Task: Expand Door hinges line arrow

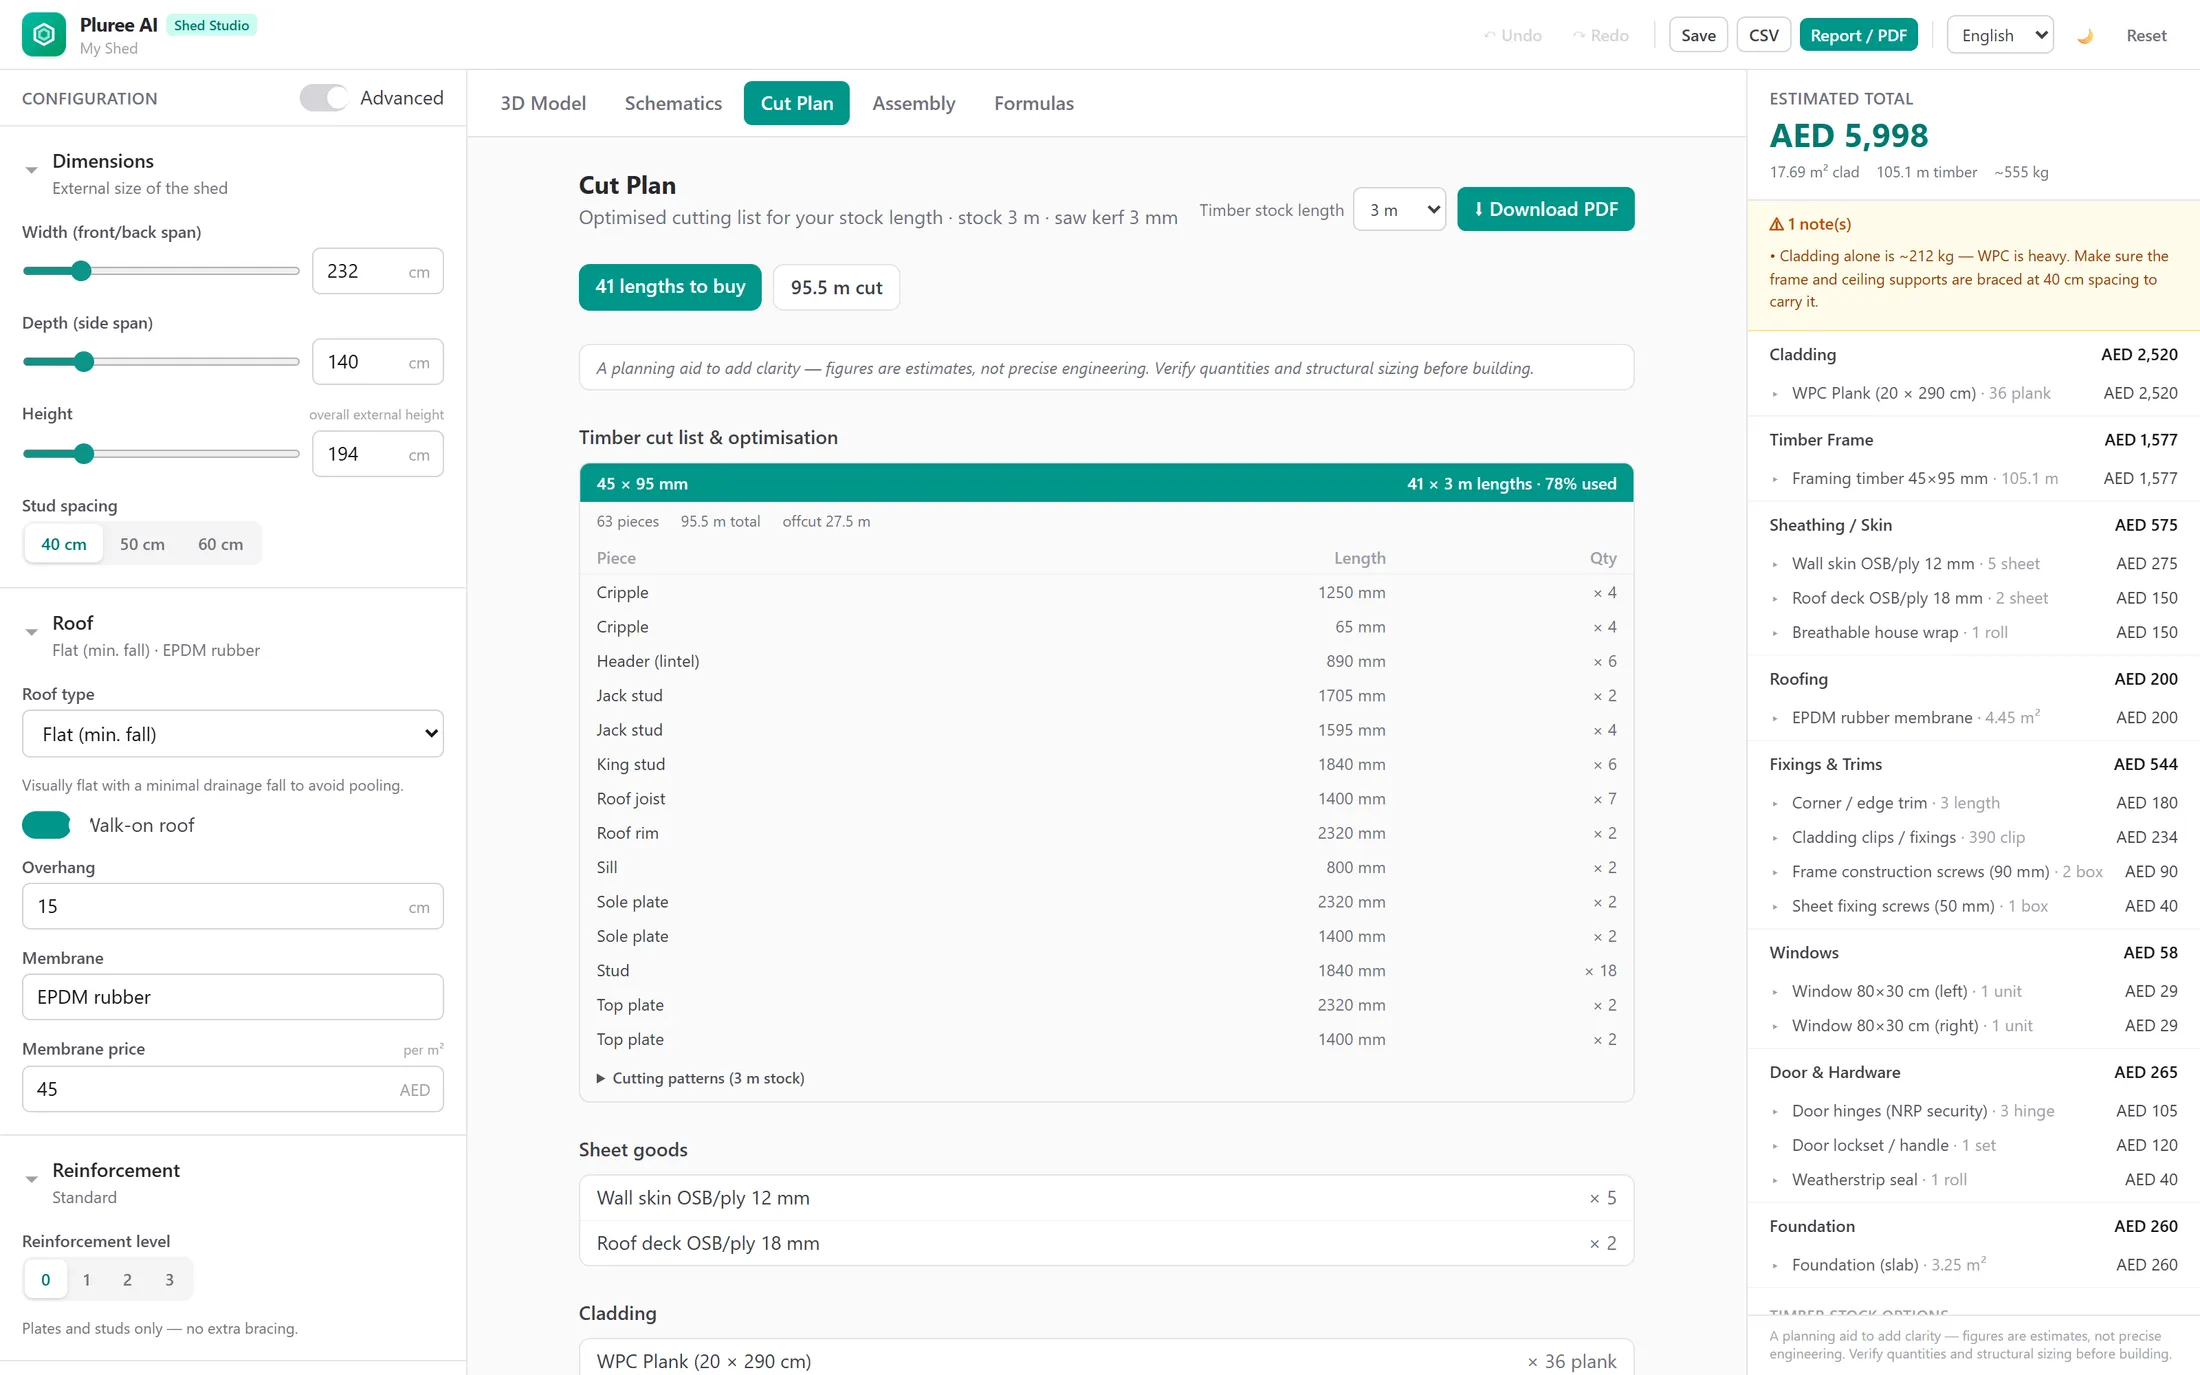Action: click(x=1776, y=1111)
